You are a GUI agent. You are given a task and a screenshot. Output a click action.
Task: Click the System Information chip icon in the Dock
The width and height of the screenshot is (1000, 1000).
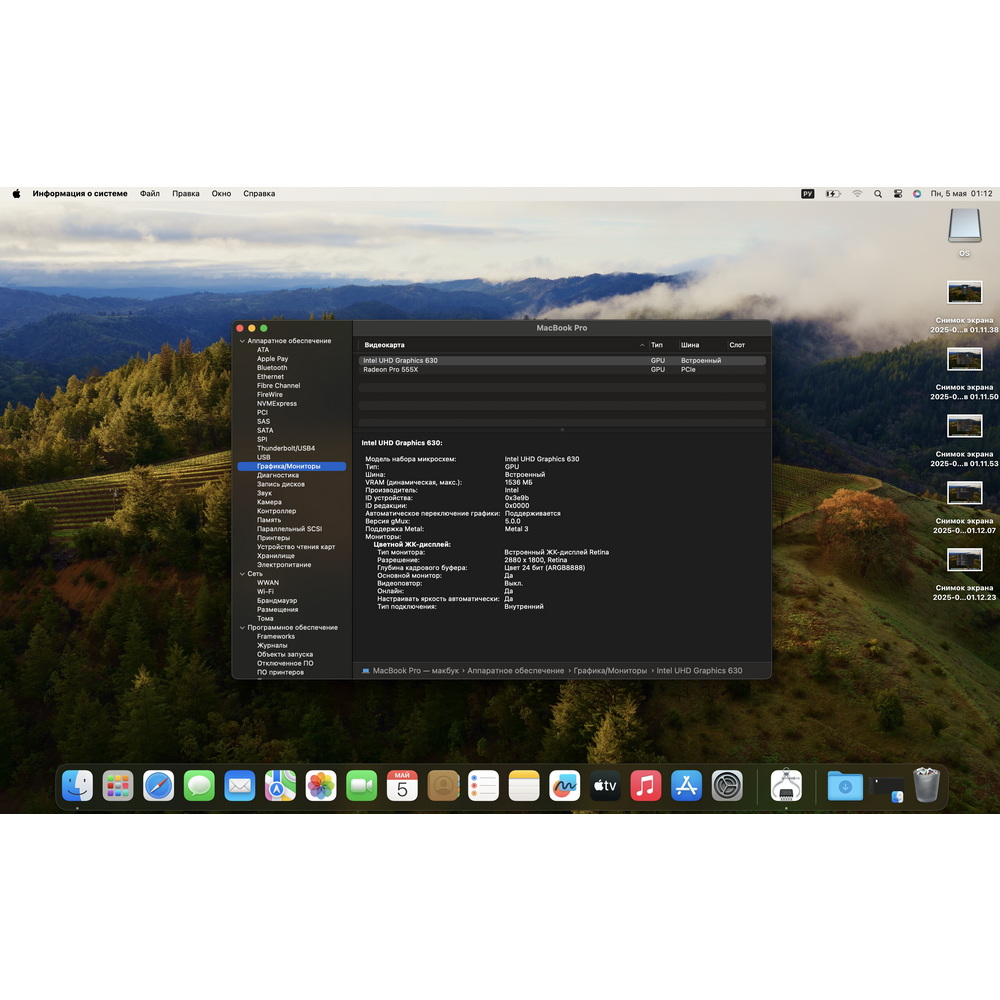pos(786,785)
